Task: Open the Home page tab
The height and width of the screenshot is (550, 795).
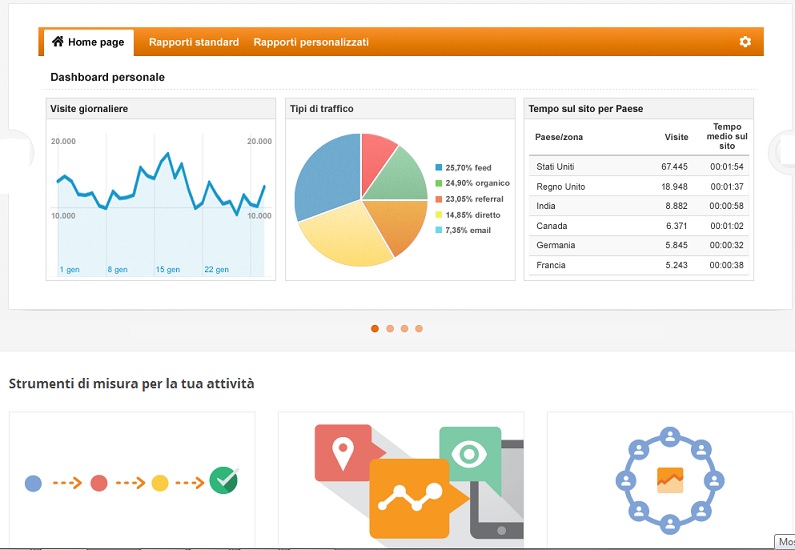Action: click(x=89, y=42)
